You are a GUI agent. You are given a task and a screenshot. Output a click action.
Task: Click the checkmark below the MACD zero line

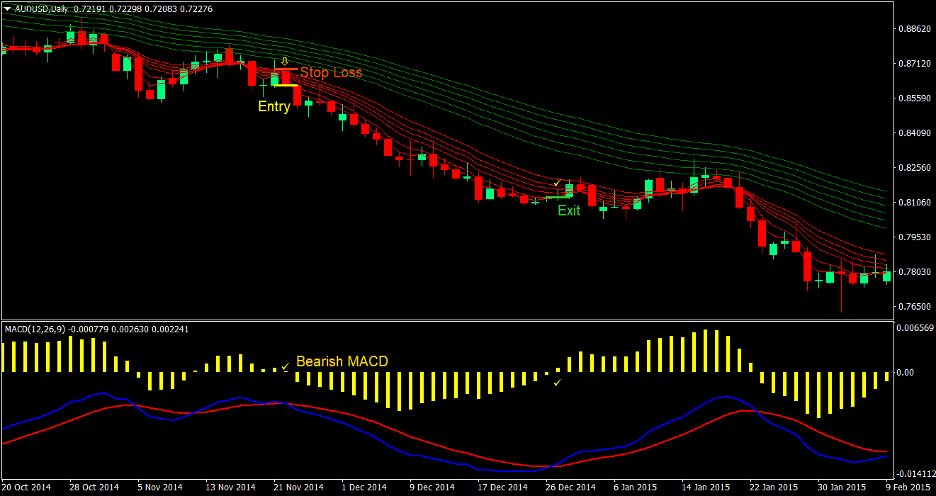click(558, 382)
